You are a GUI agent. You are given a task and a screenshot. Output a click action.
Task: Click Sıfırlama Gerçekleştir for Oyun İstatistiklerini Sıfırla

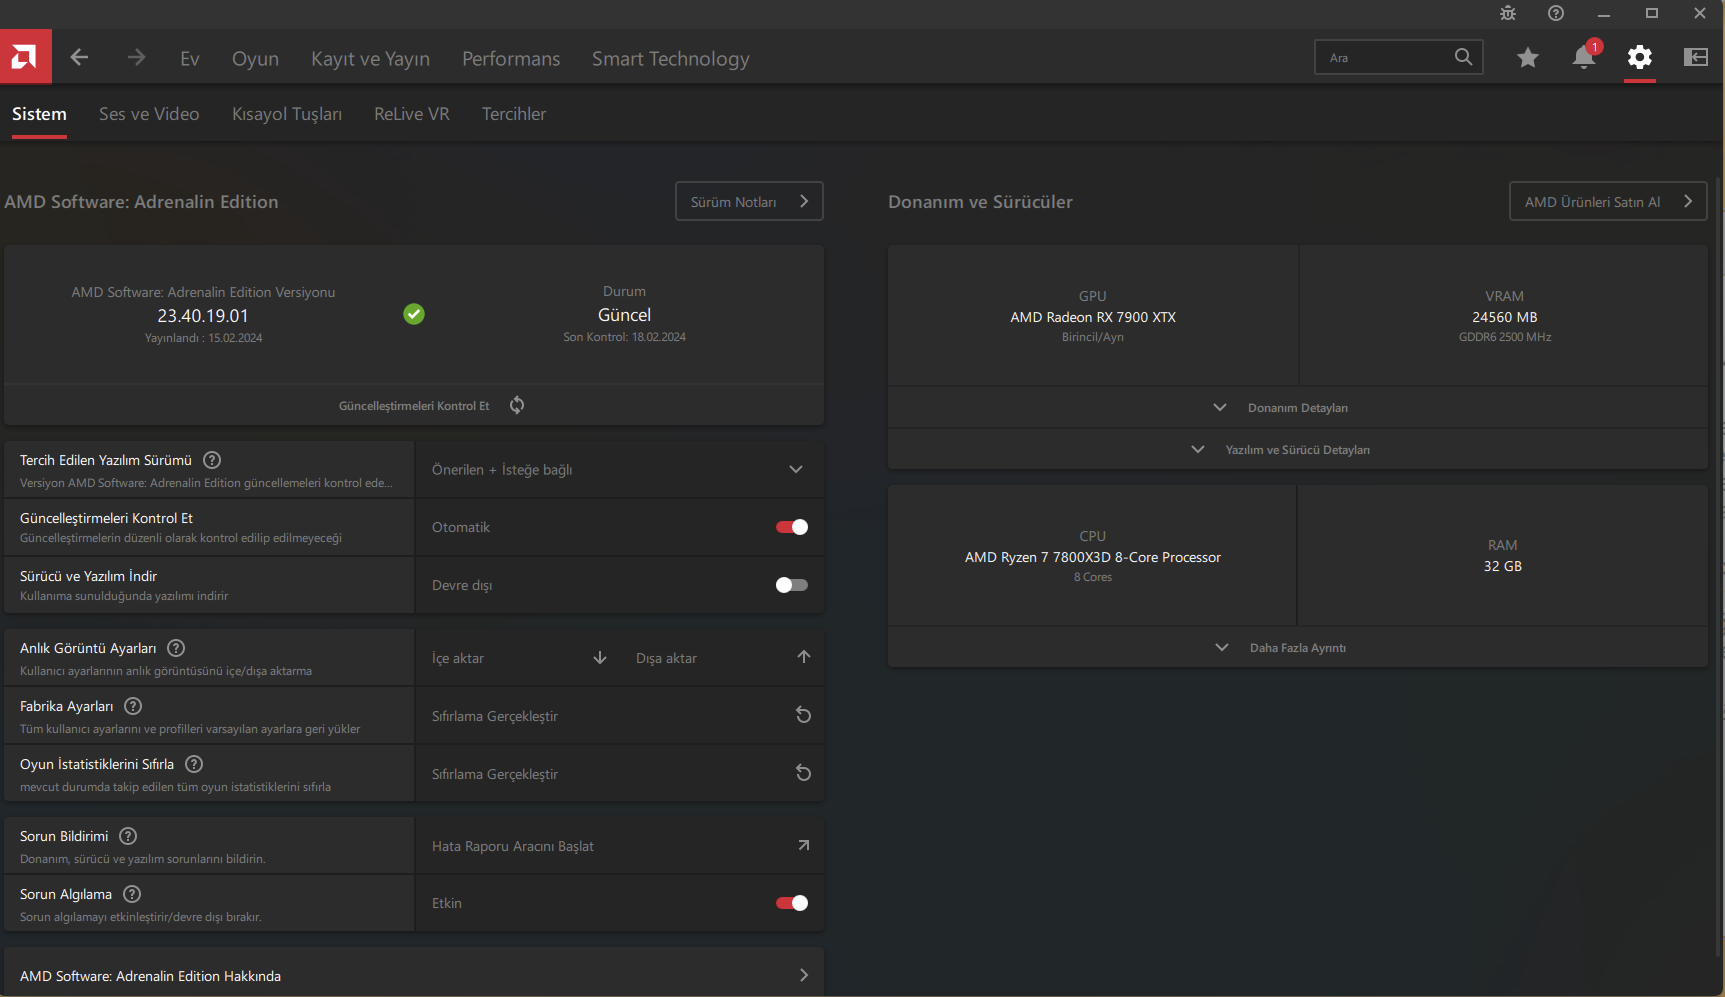pos(619,774)
